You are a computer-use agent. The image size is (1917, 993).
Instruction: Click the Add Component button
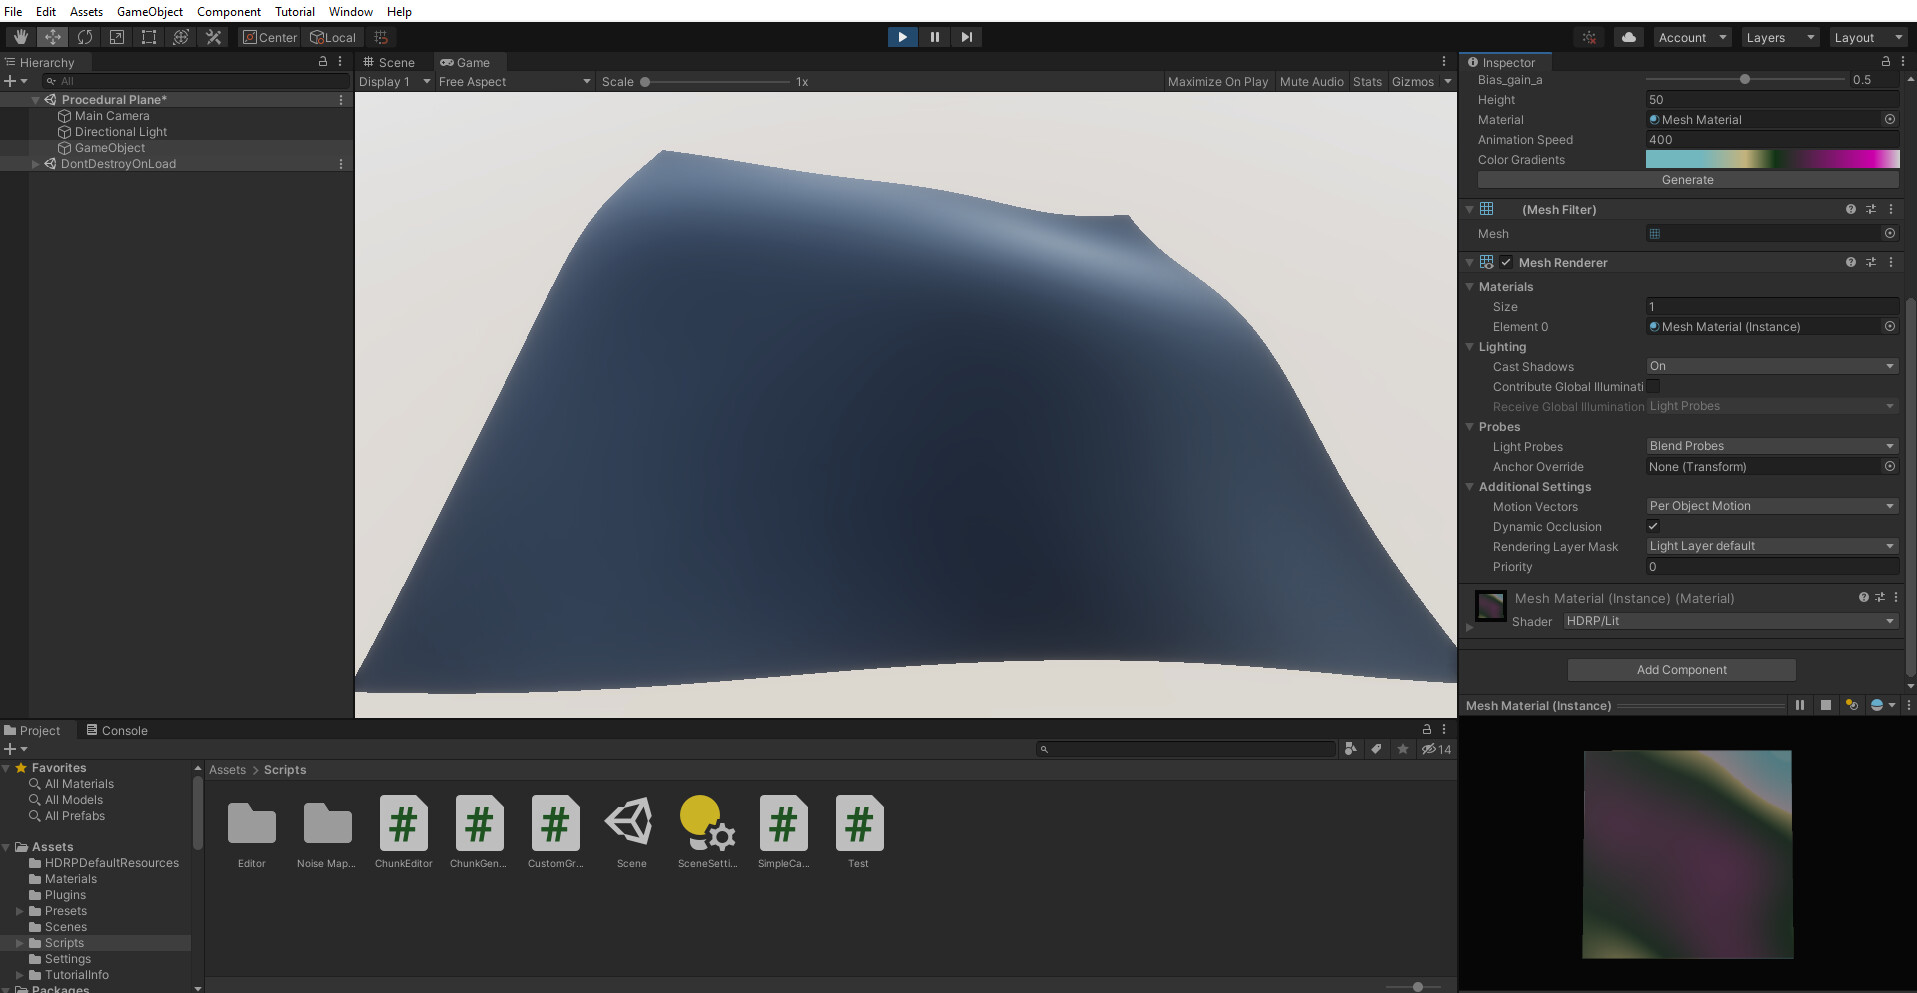click(x=1681, y=670)
